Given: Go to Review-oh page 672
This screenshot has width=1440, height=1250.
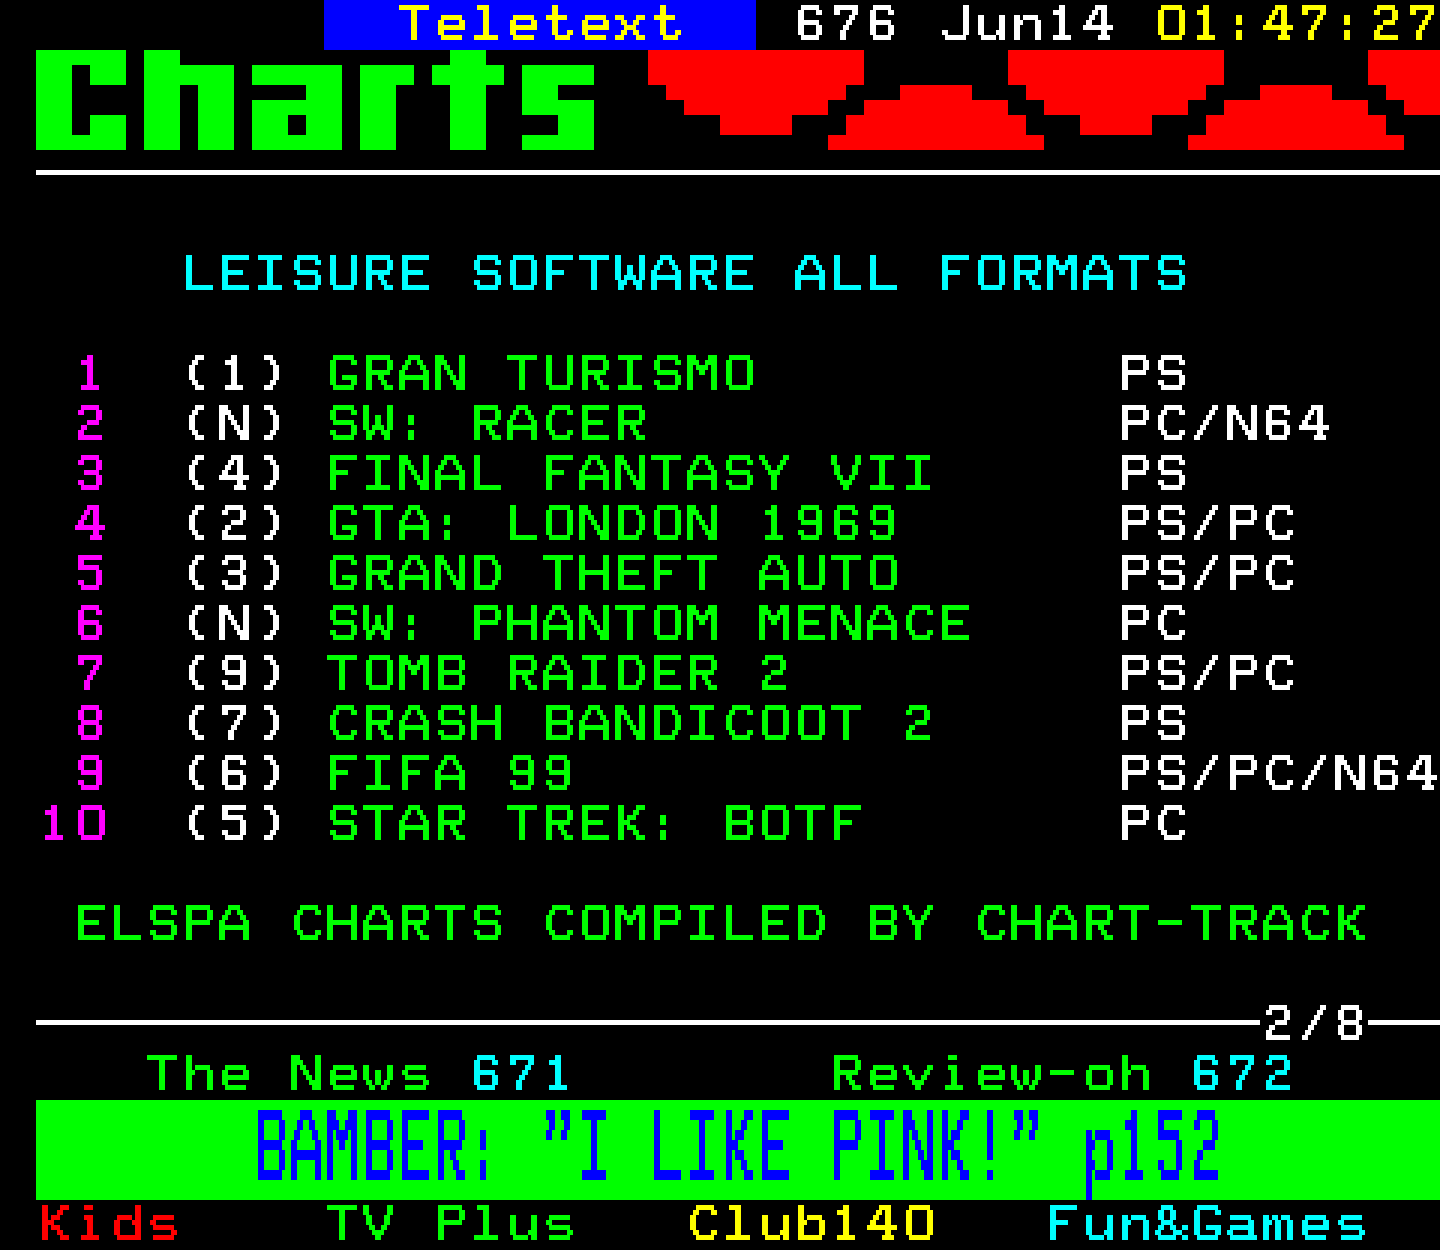Looking at the screenshot, I should tap(1062, 1074).
